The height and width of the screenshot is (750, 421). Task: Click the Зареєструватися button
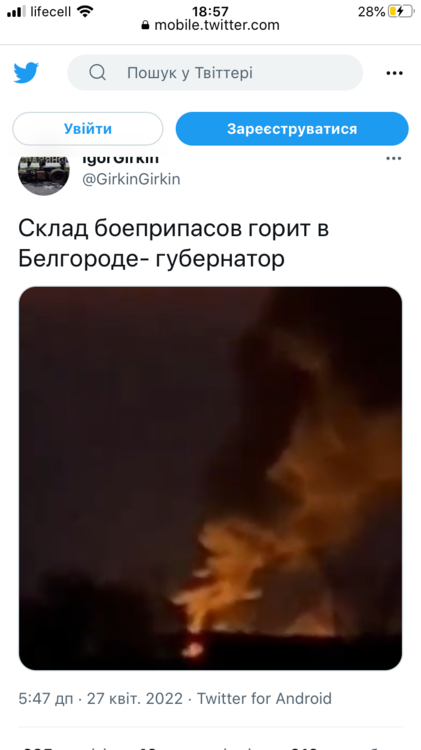click(292, 129)
